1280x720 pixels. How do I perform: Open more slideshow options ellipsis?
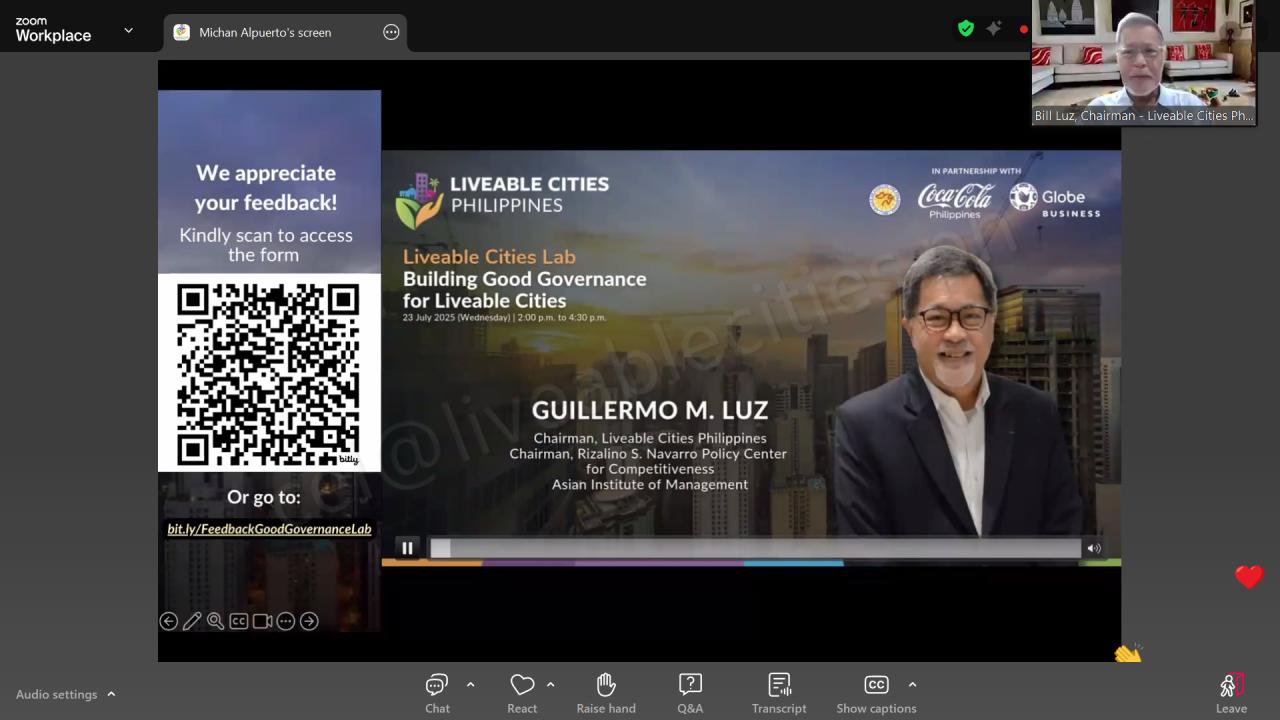[286, 621]
